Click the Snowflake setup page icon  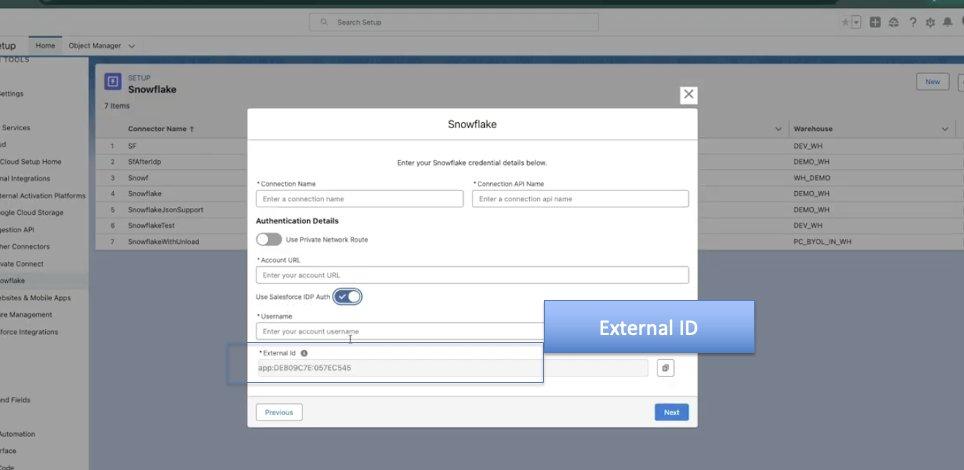113,82
